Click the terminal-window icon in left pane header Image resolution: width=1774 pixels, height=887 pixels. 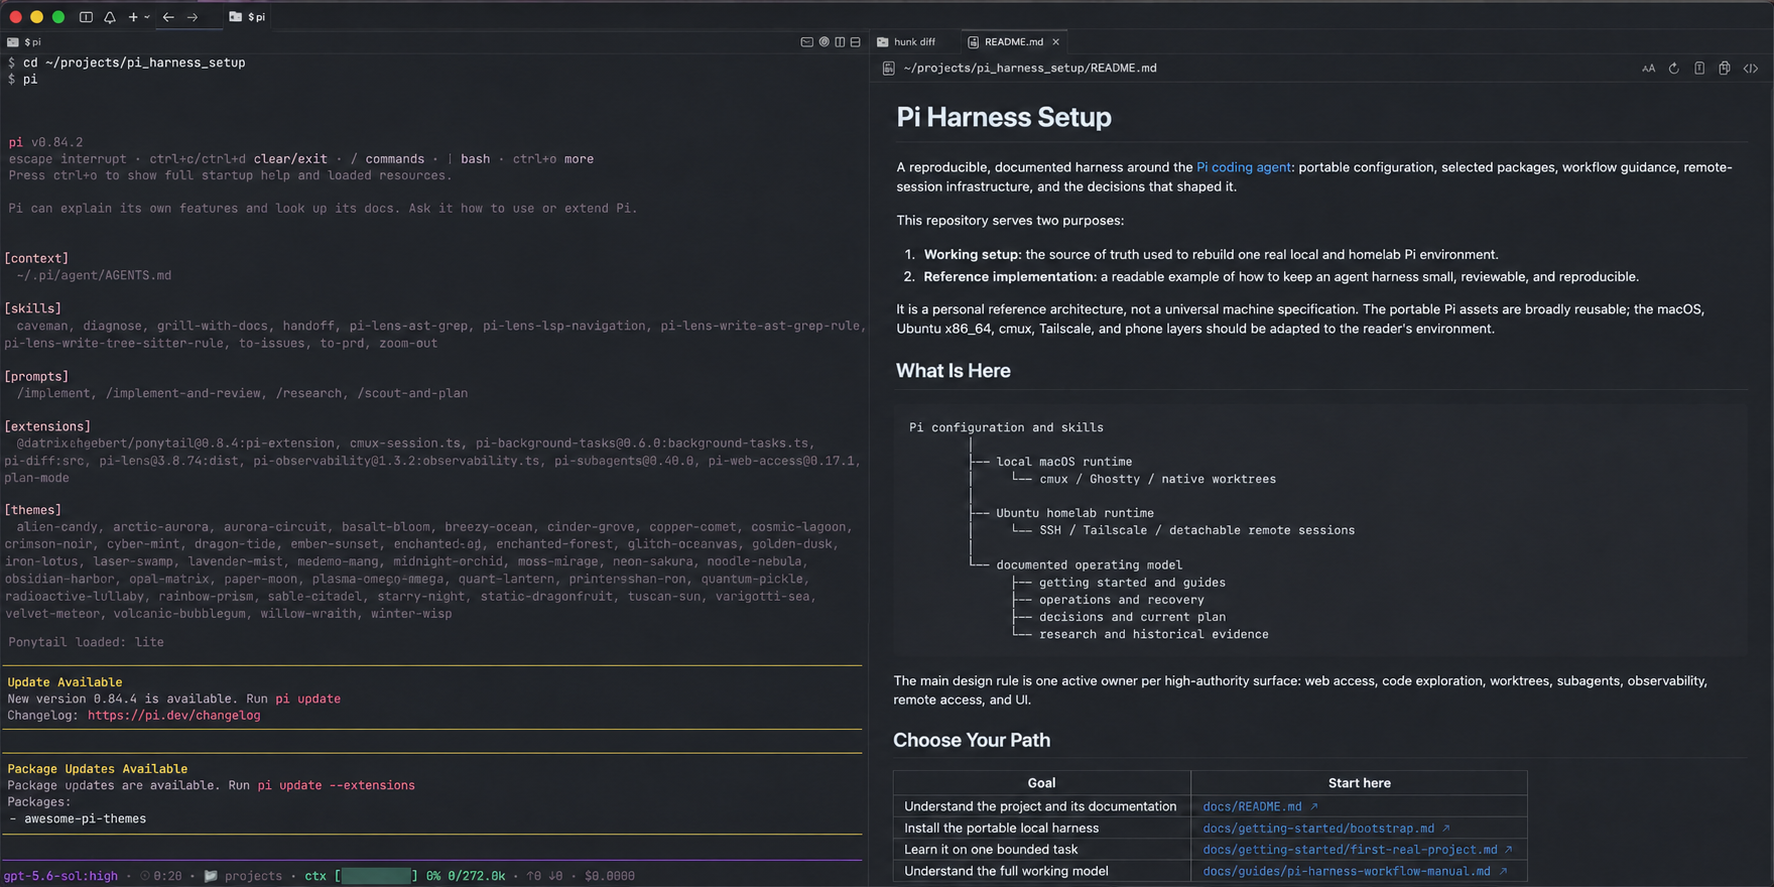(807, 42)
